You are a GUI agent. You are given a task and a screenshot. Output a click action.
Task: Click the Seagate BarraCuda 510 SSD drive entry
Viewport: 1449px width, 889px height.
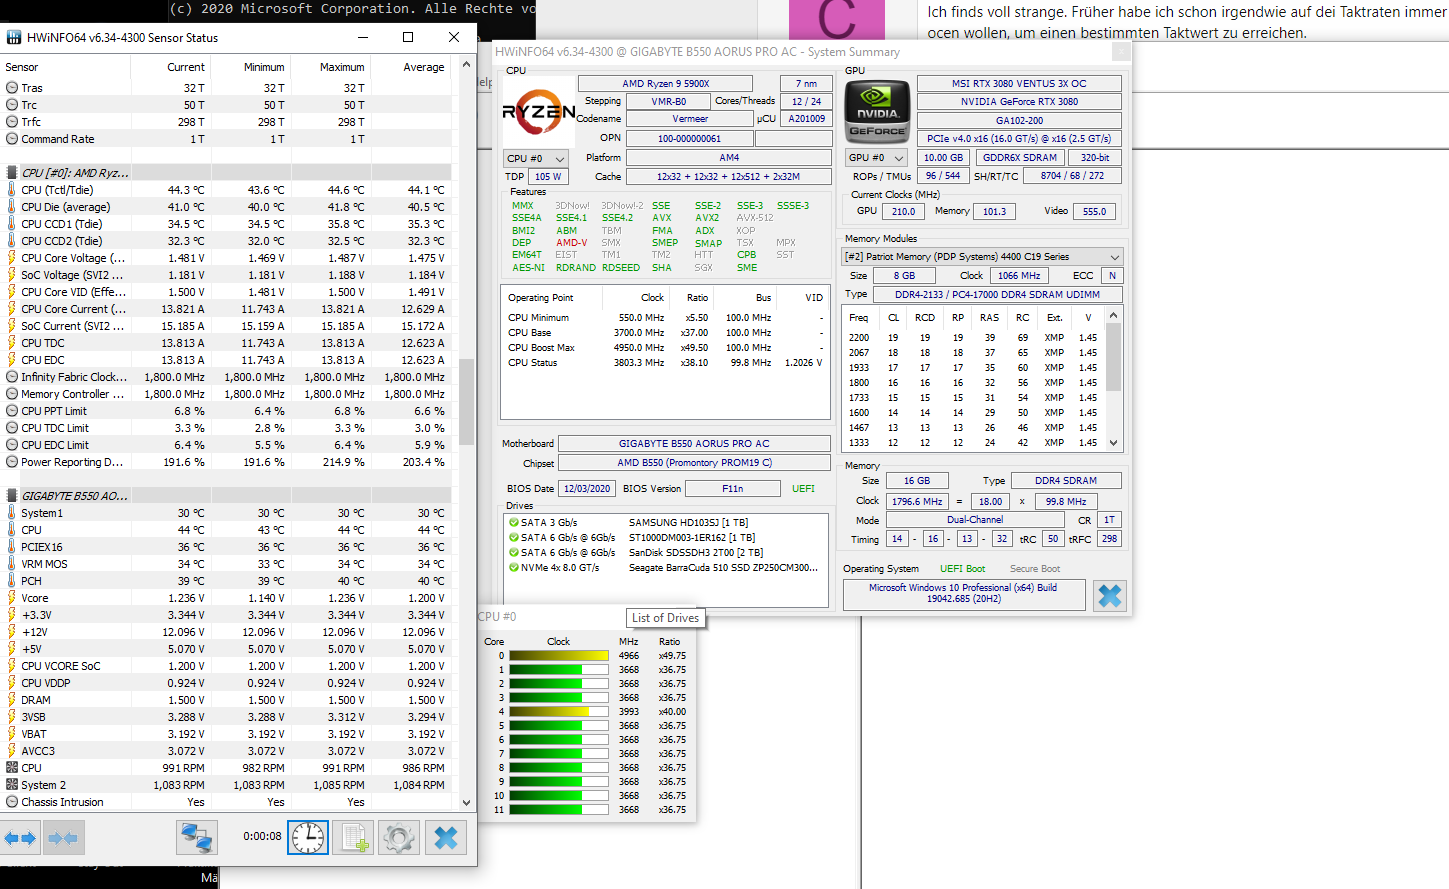[666, 567]
